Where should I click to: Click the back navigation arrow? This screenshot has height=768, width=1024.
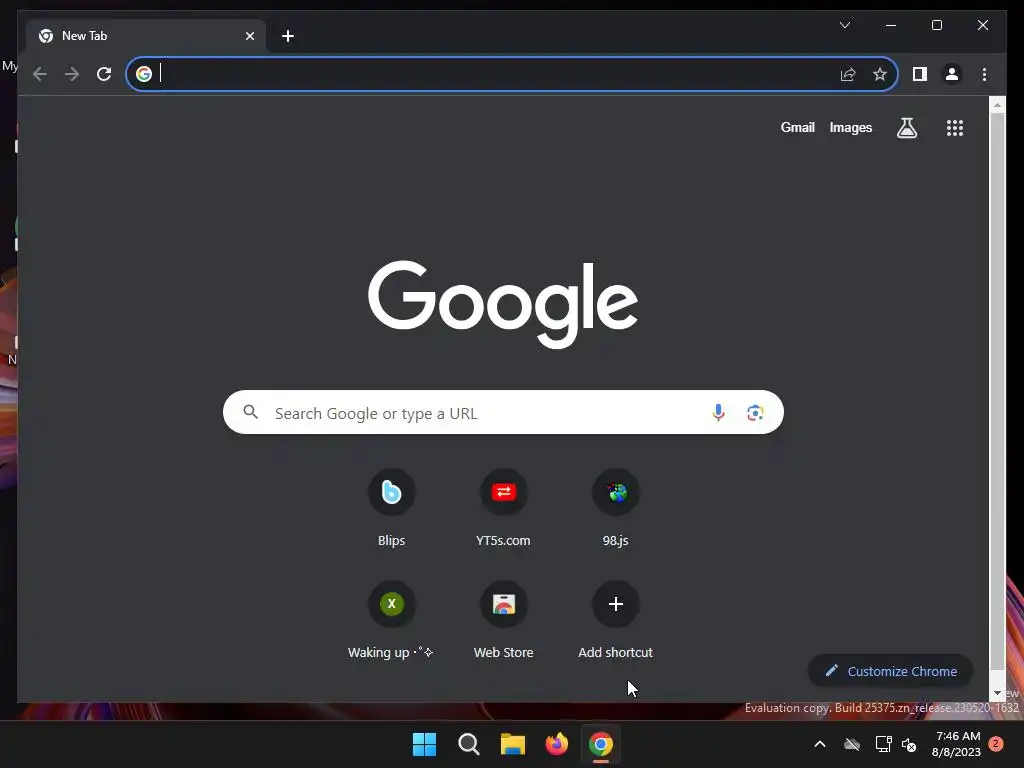click(40, 74)
